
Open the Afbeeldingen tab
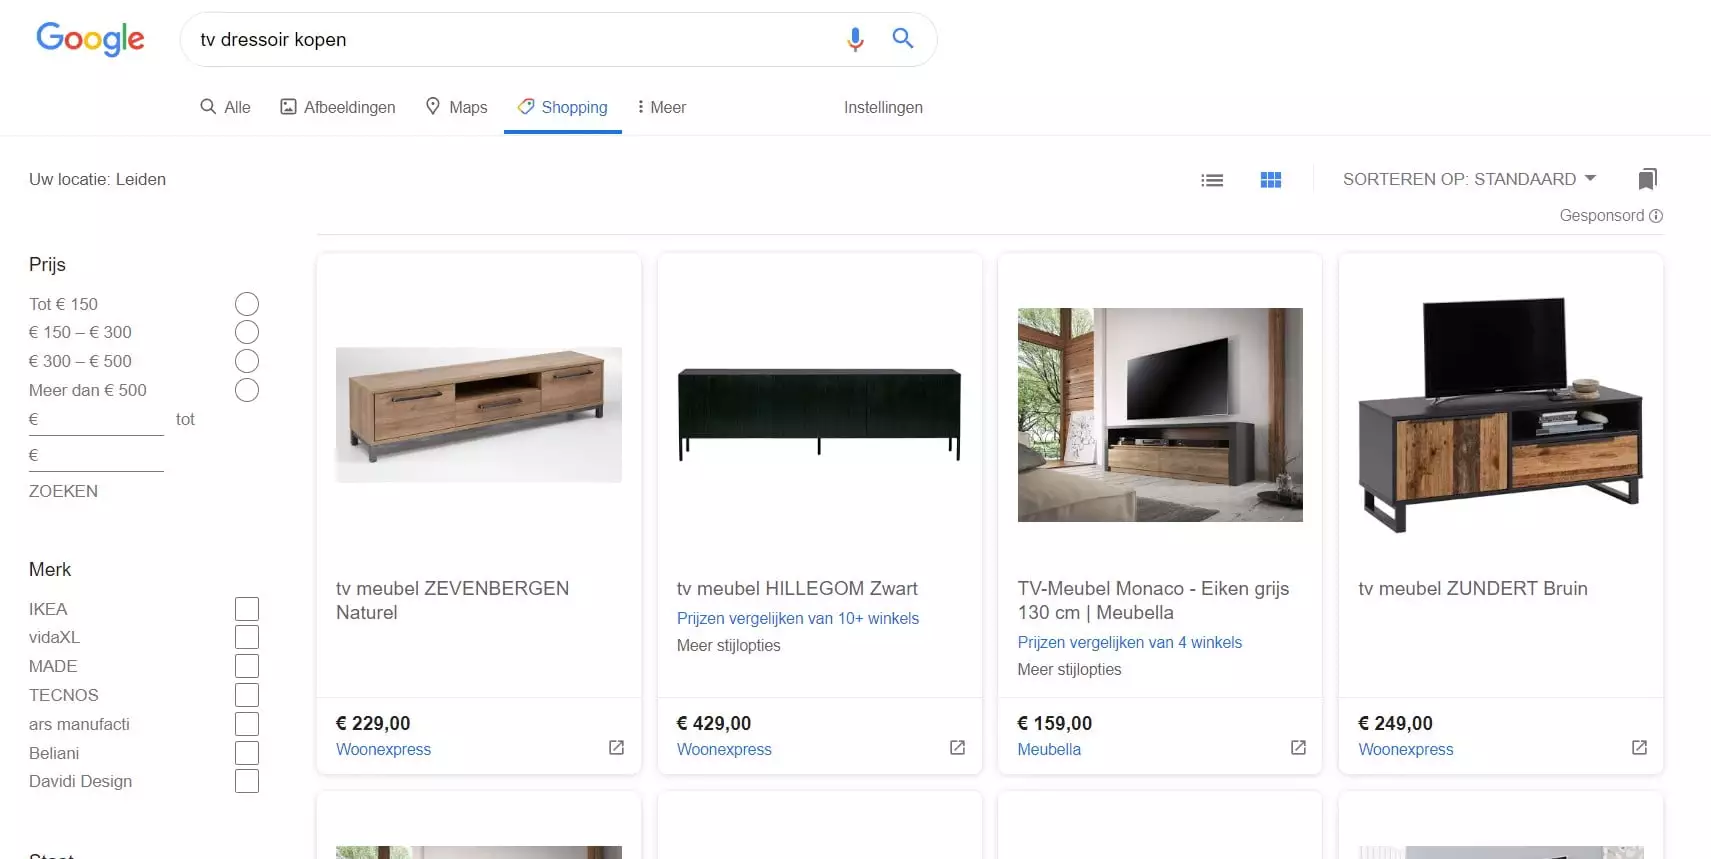337,107
